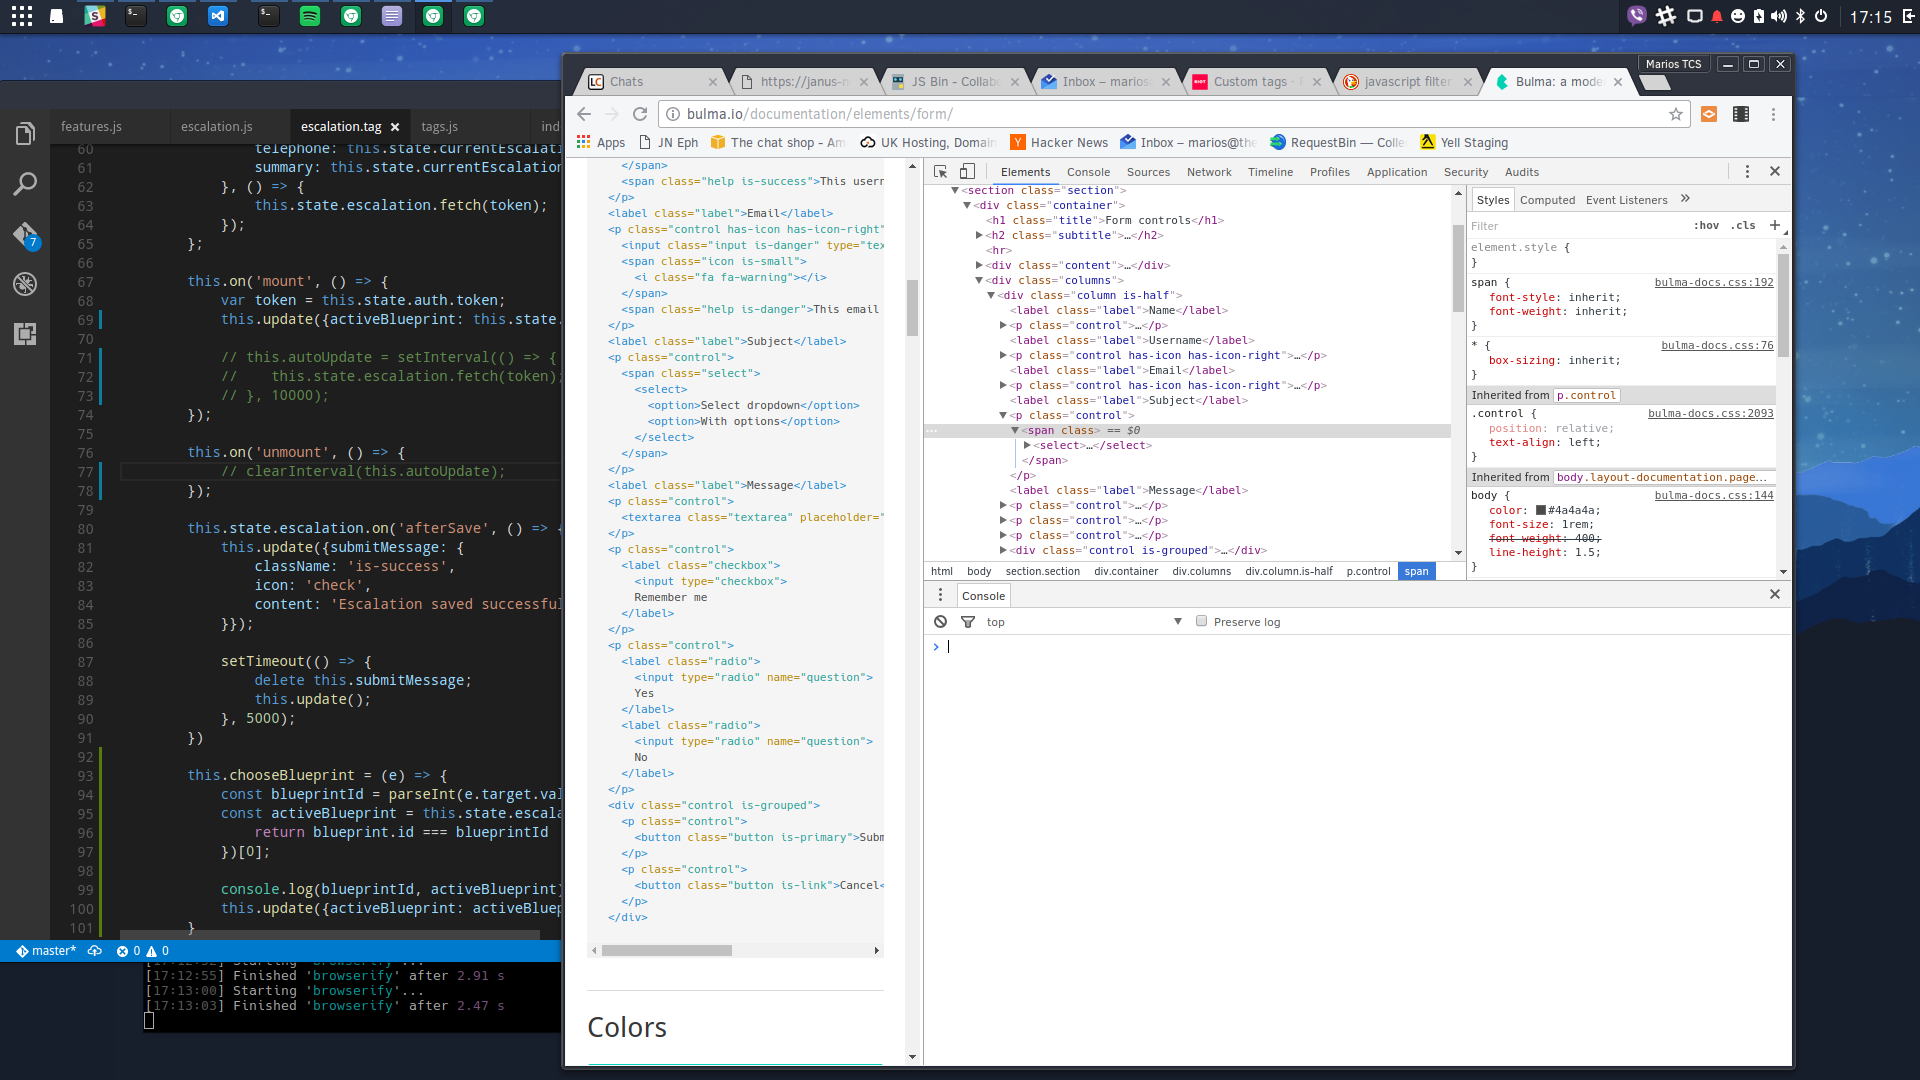Expand the select element node
This screenshot has height=1080, width=1920.
1027,445
